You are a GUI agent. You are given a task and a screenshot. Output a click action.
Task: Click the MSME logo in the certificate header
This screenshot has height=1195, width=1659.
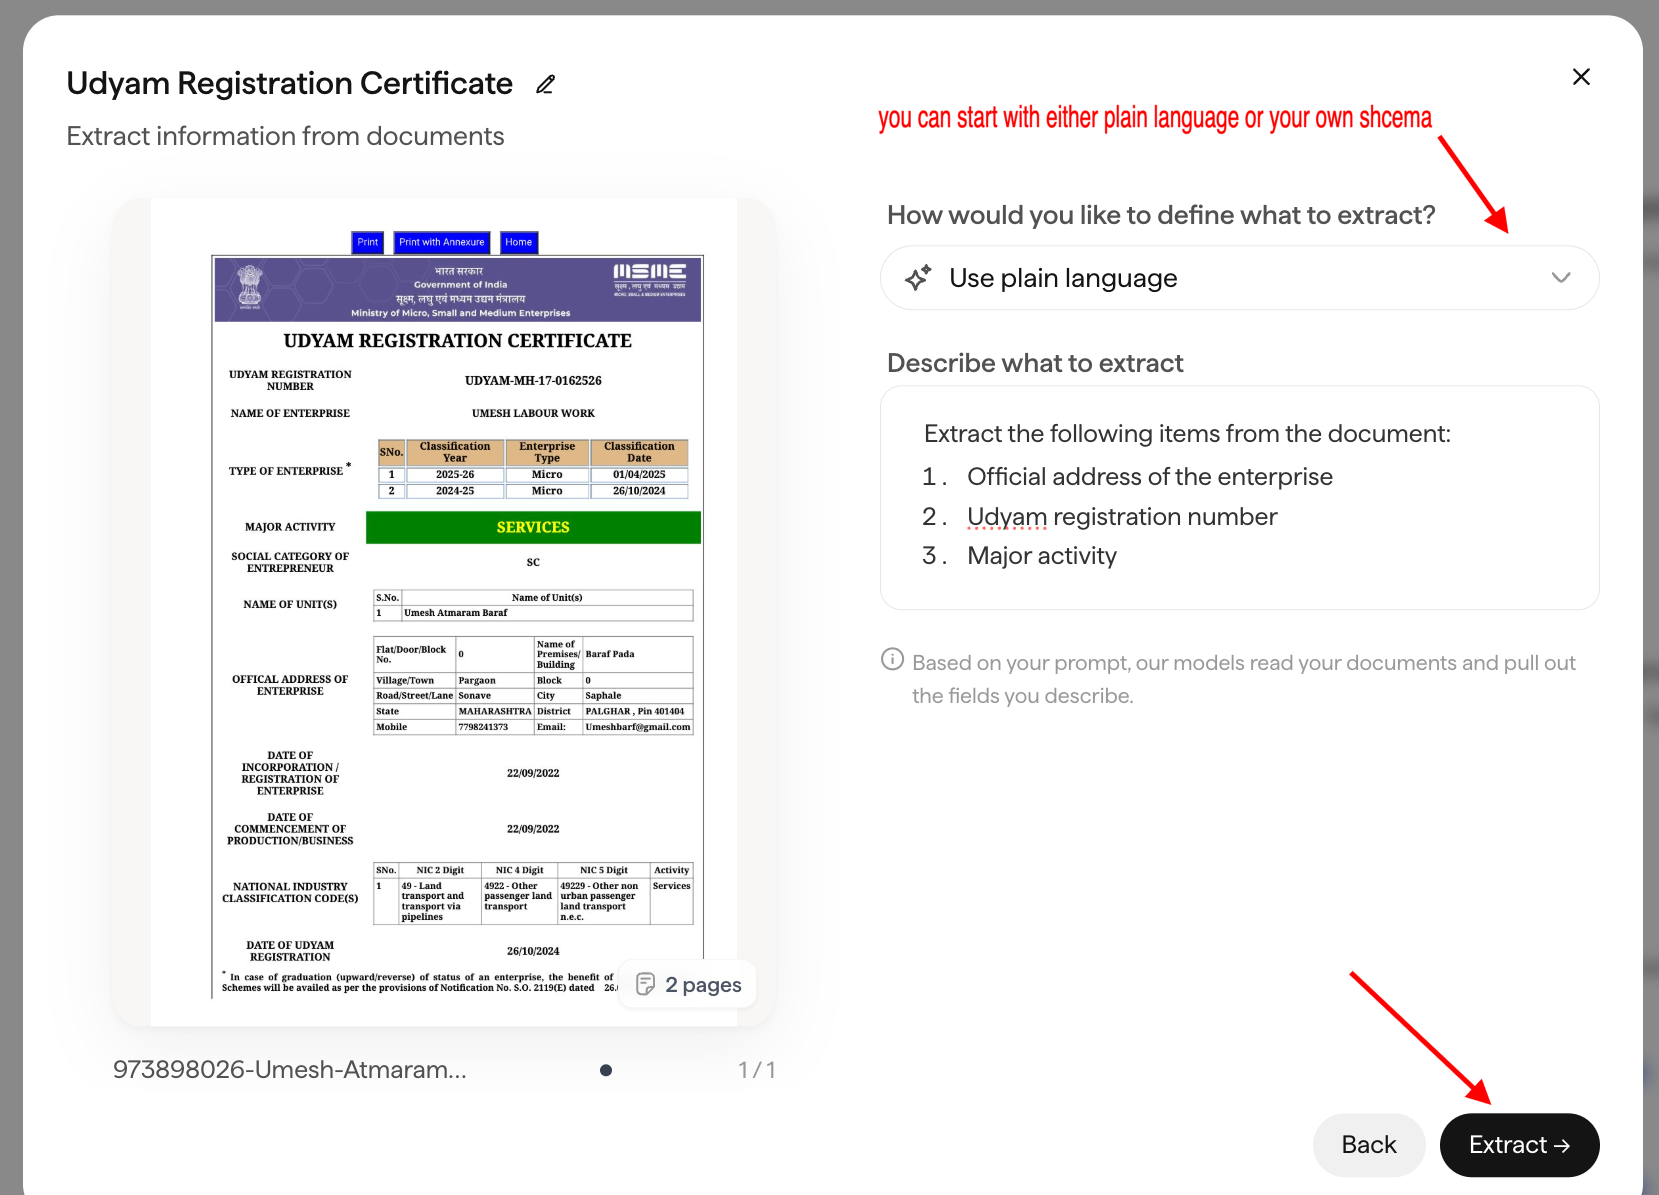(x=649, y=279)
